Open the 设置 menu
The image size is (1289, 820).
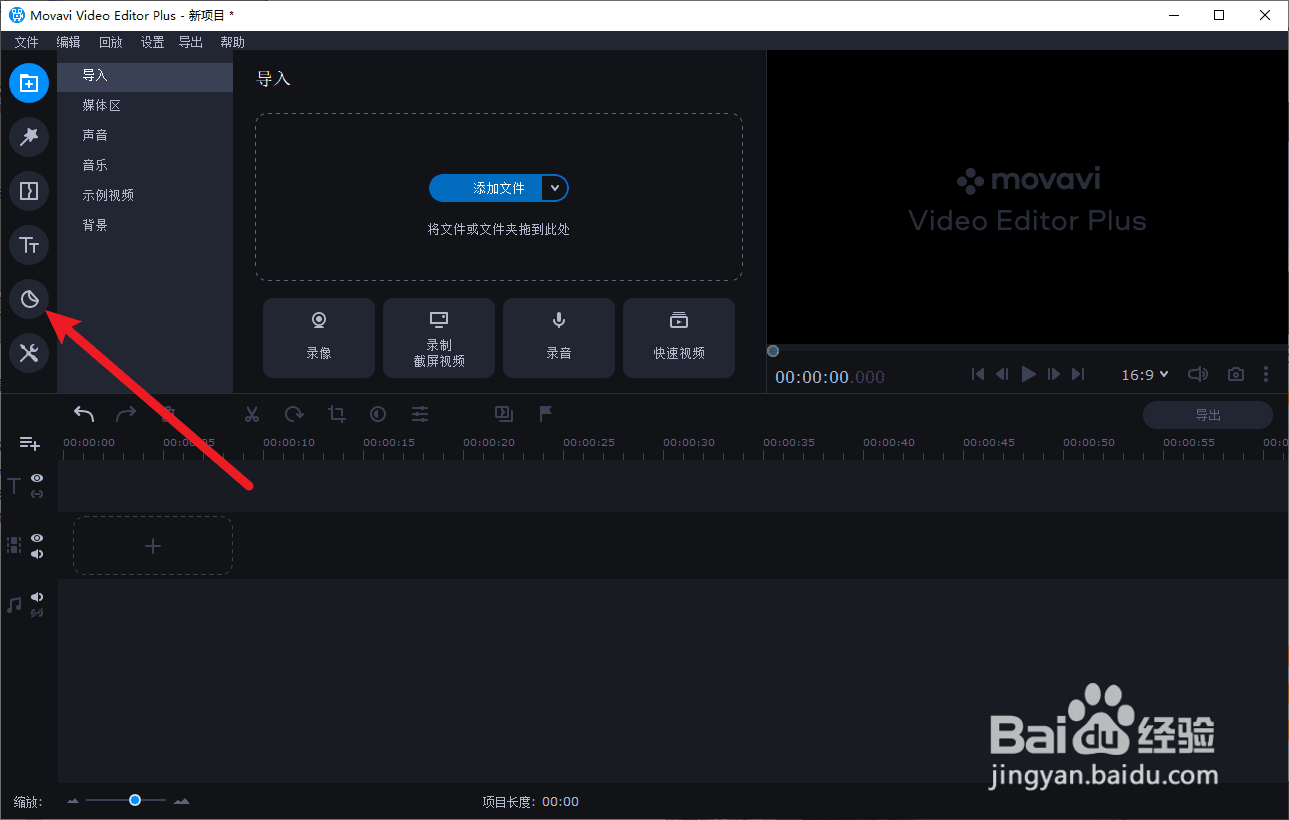152,42
